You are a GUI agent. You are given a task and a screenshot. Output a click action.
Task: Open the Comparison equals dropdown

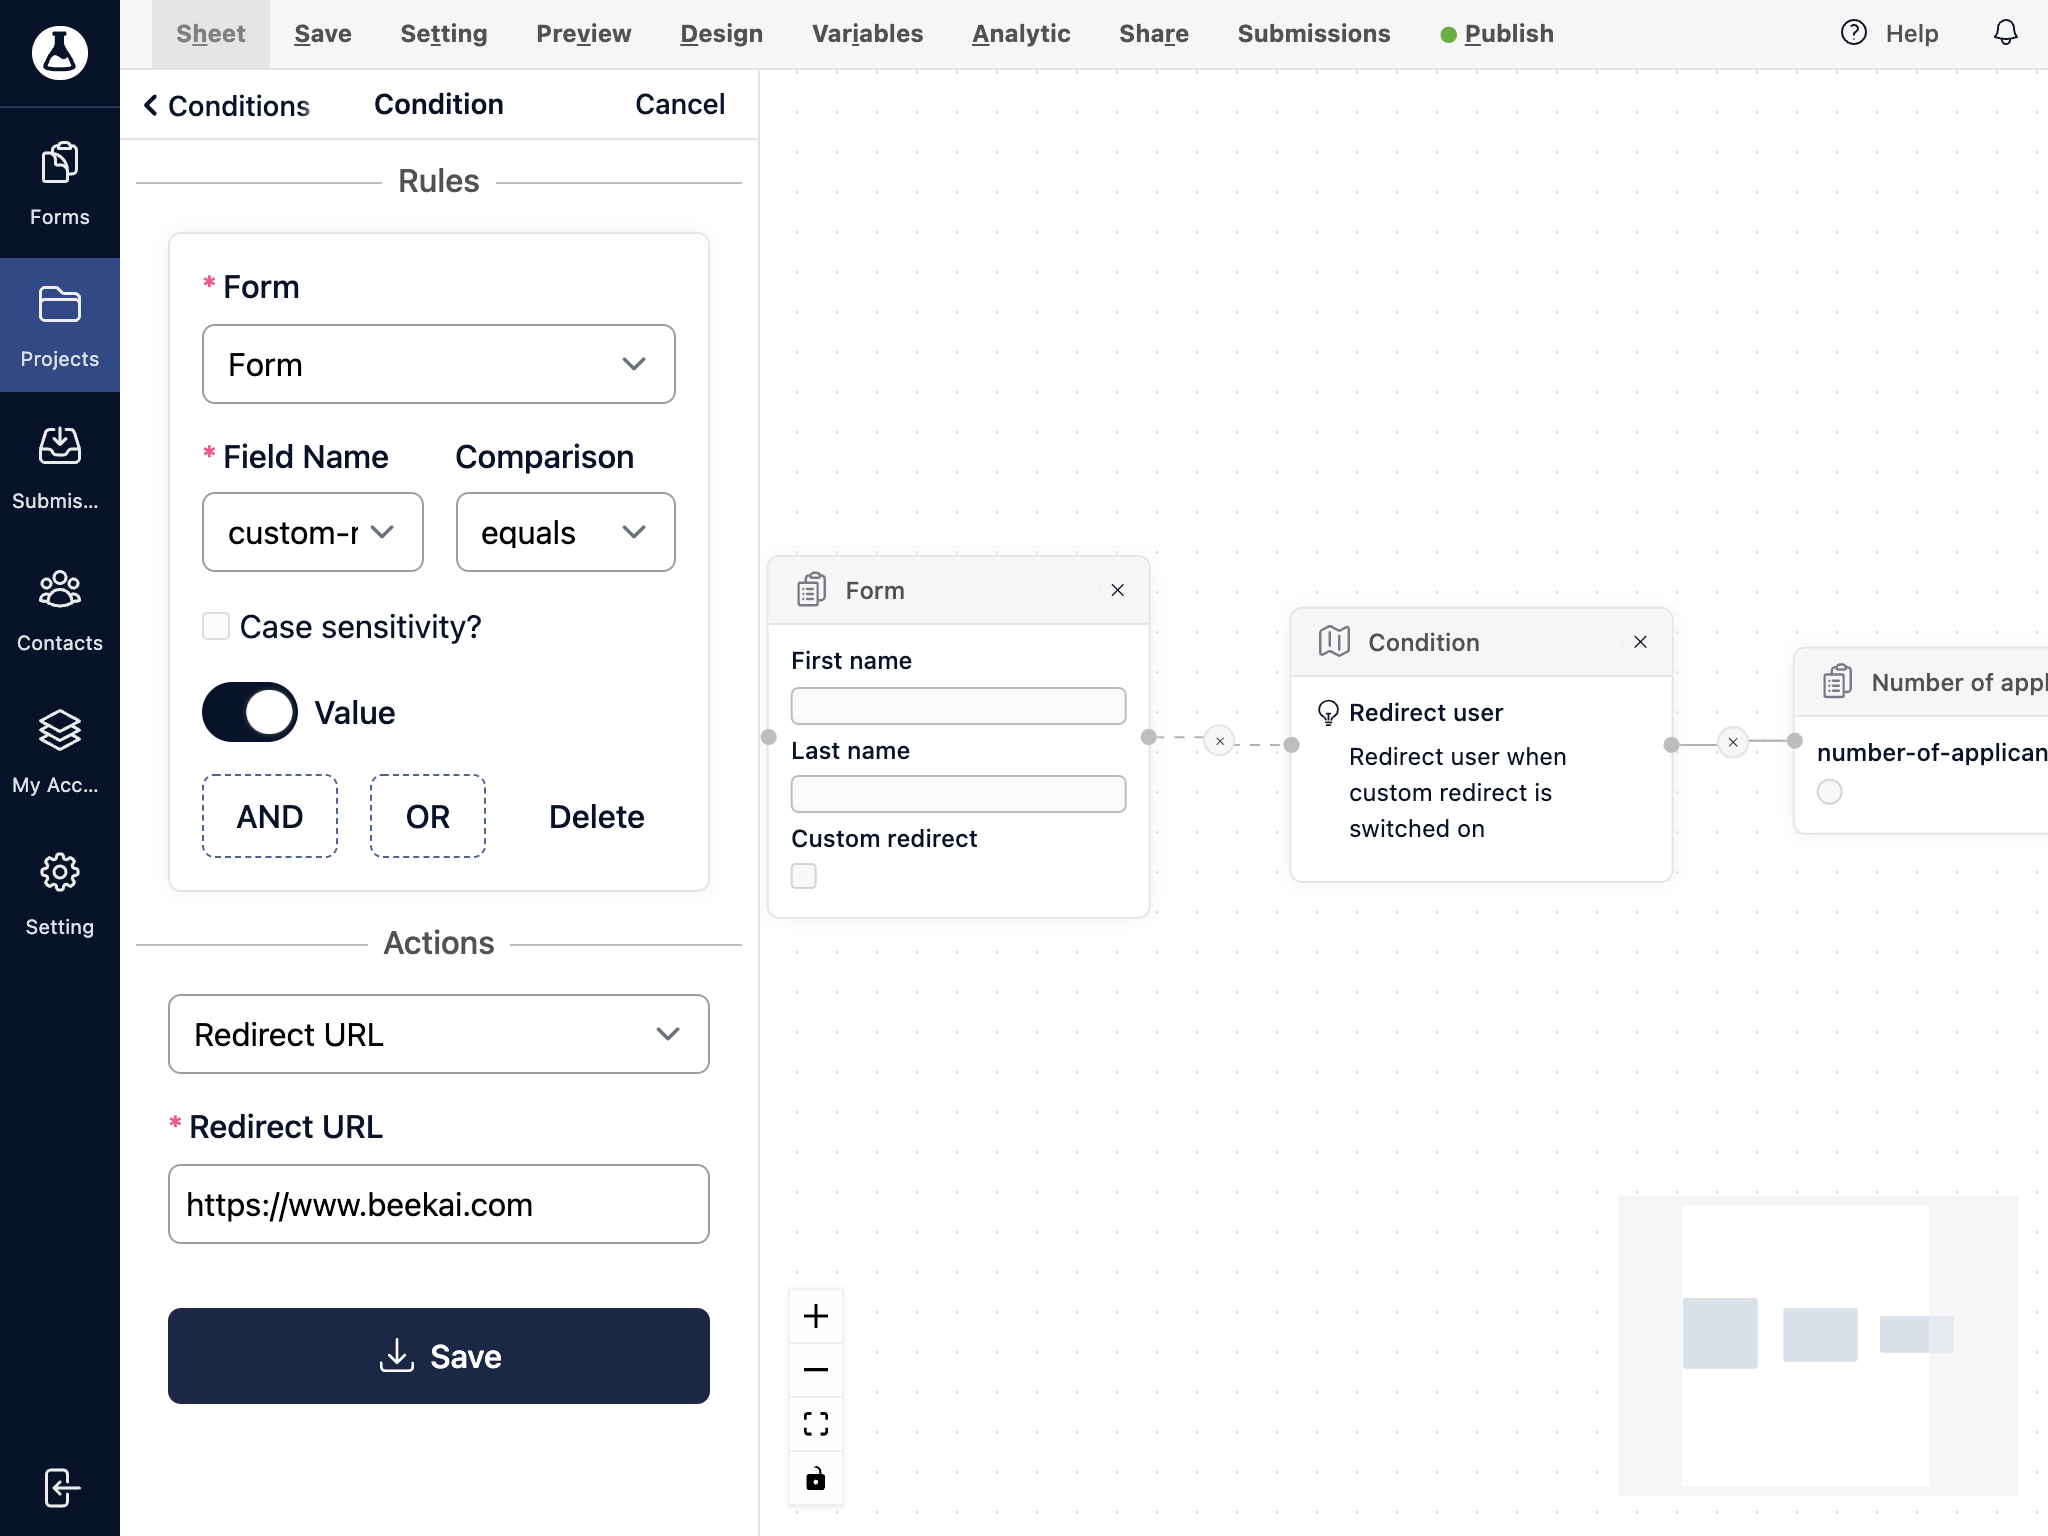point(566,532)
